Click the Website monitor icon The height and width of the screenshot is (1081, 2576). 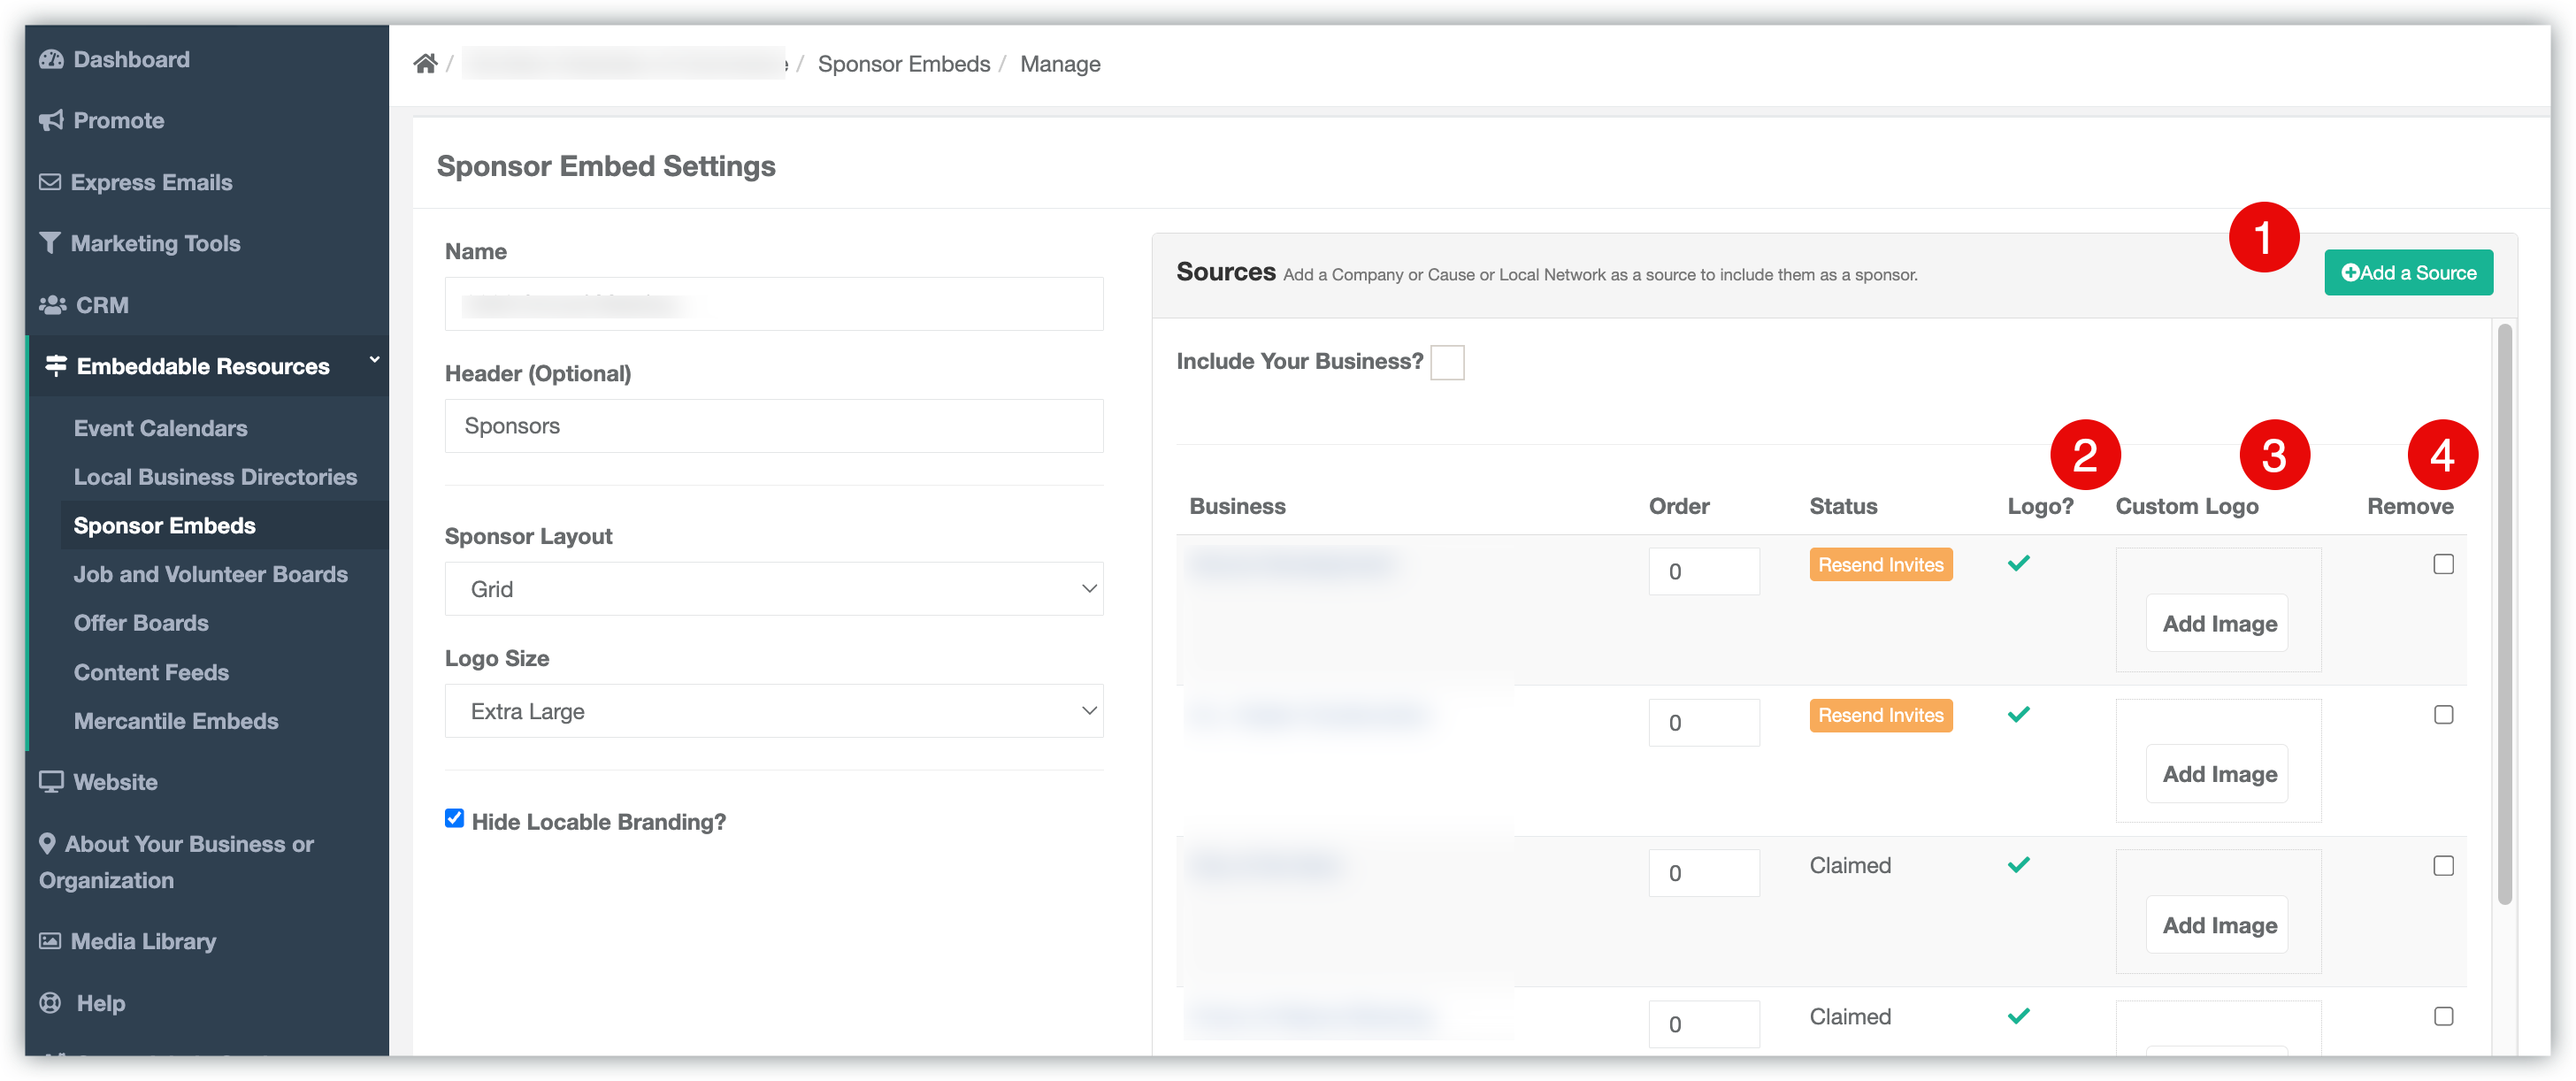(51, 782)
